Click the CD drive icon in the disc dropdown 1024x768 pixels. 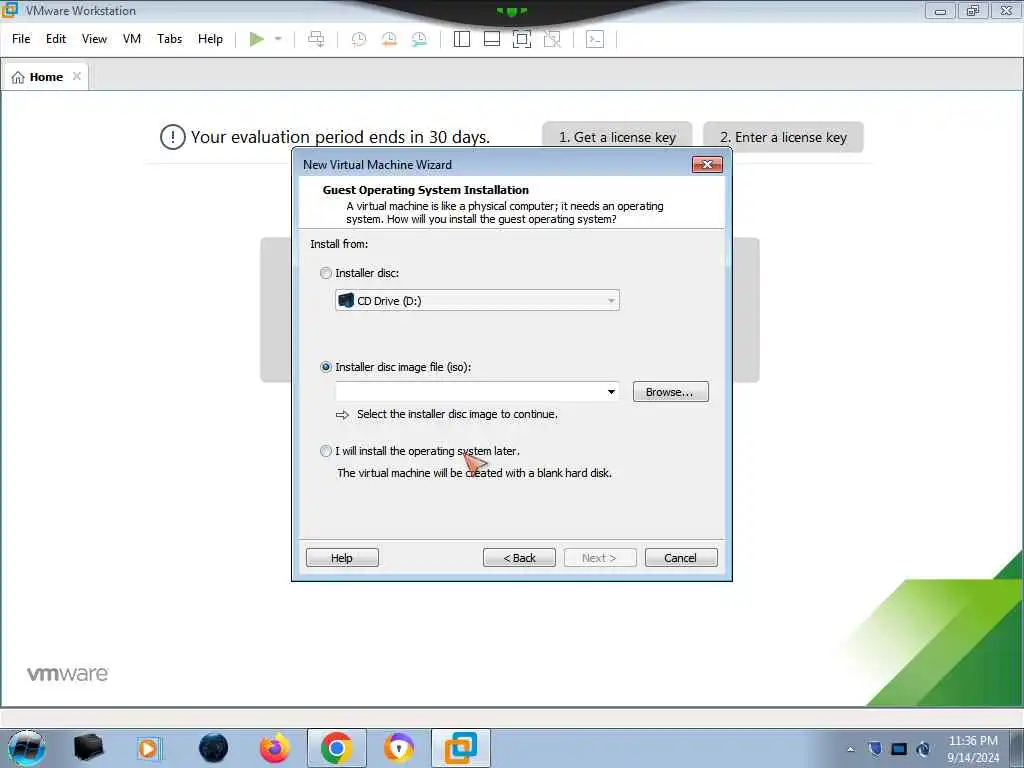346,300
